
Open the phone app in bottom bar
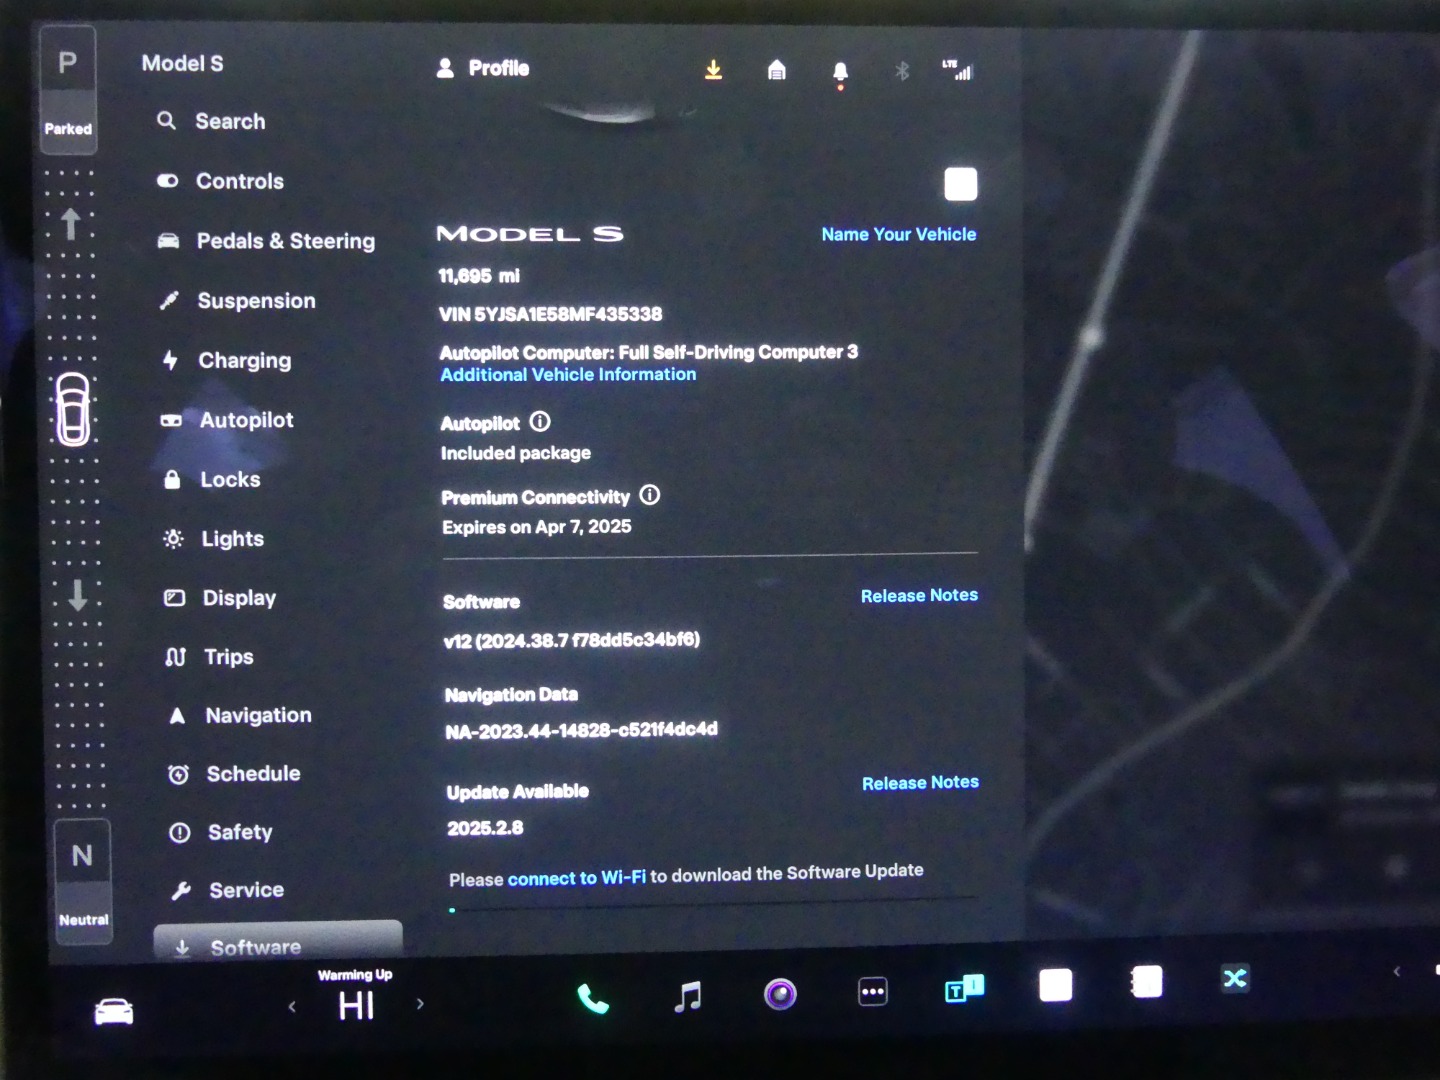point(593,998)
